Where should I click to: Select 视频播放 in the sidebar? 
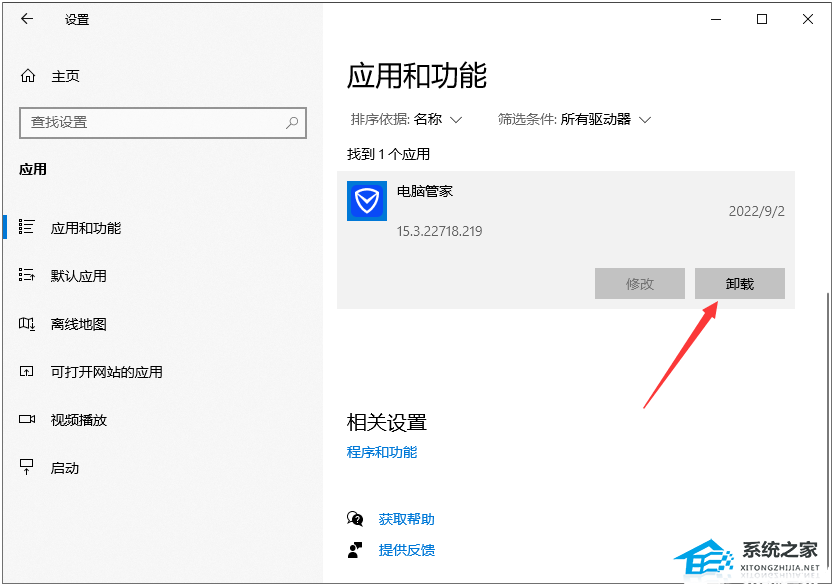(x=162, y=420)
